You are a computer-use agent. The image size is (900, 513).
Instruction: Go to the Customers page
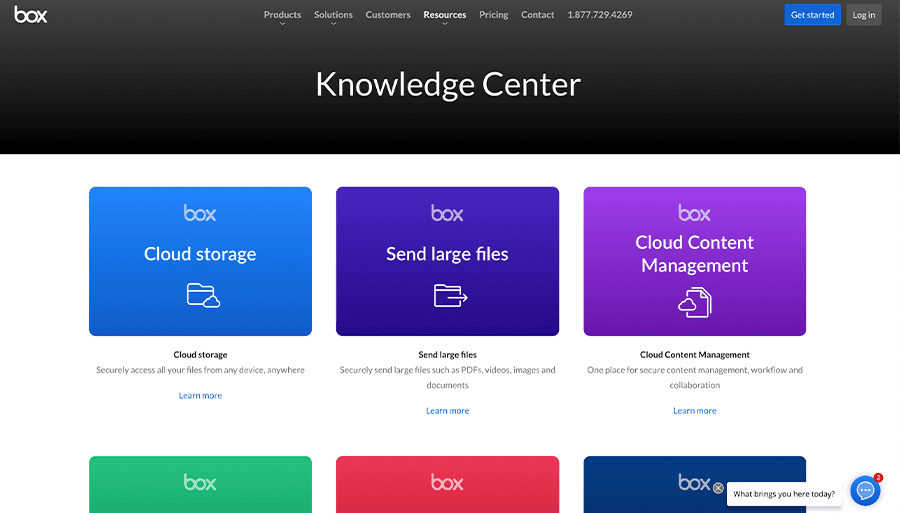coord(388,15)
